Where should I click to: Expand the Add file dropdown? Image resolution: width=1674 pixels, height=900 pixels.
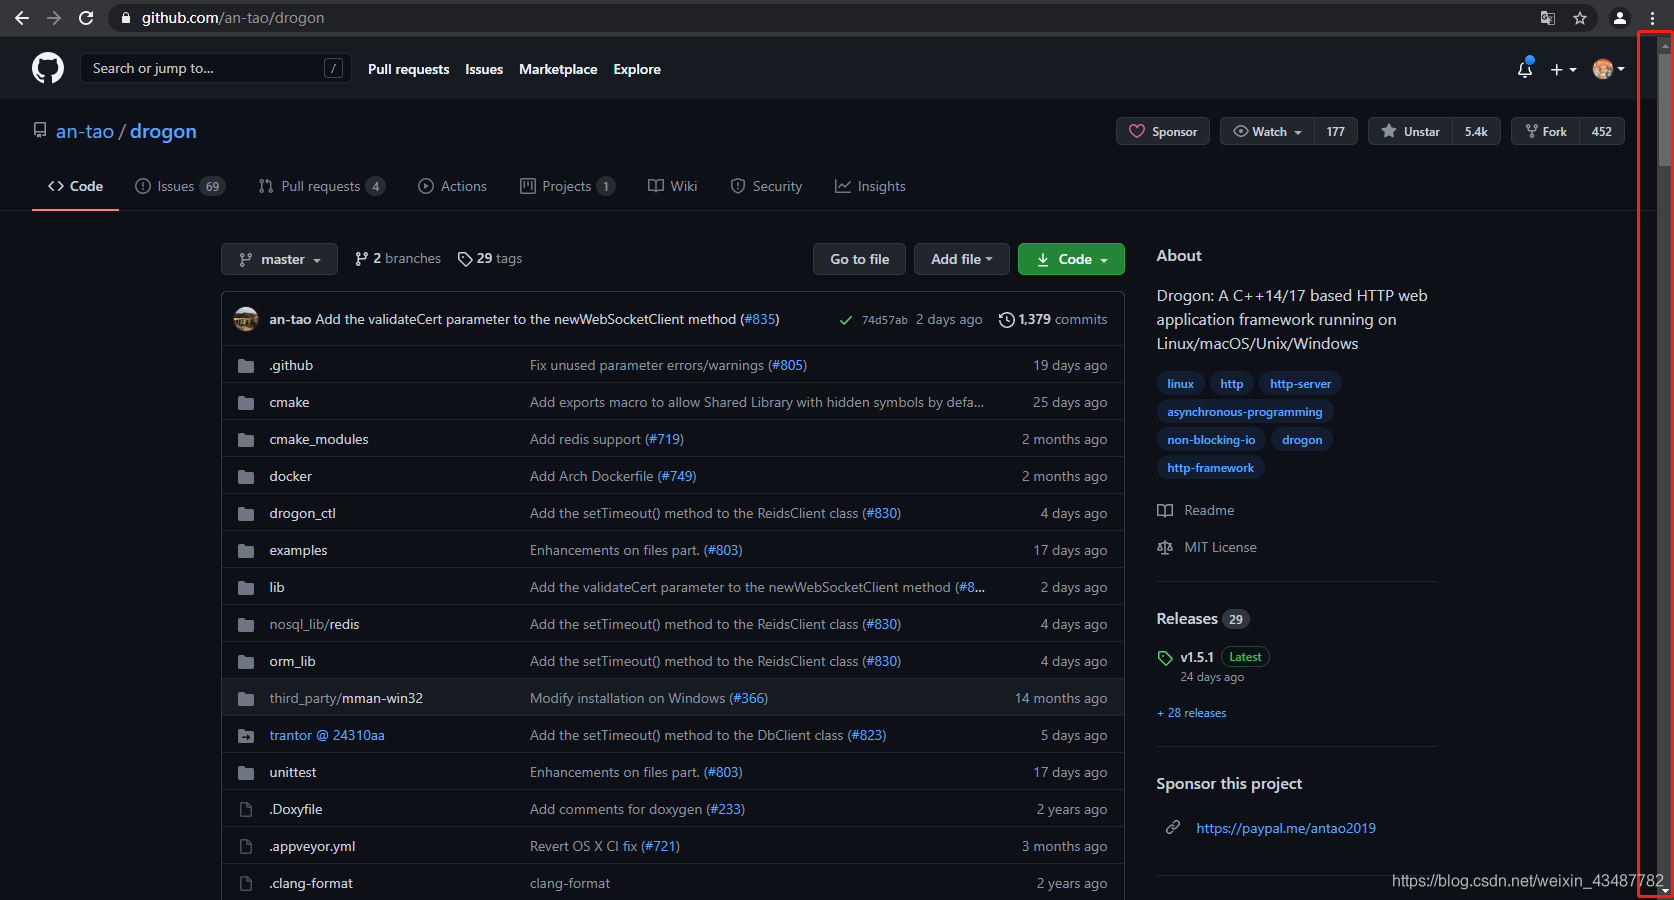pyautogui.click(x=962, y=259)
